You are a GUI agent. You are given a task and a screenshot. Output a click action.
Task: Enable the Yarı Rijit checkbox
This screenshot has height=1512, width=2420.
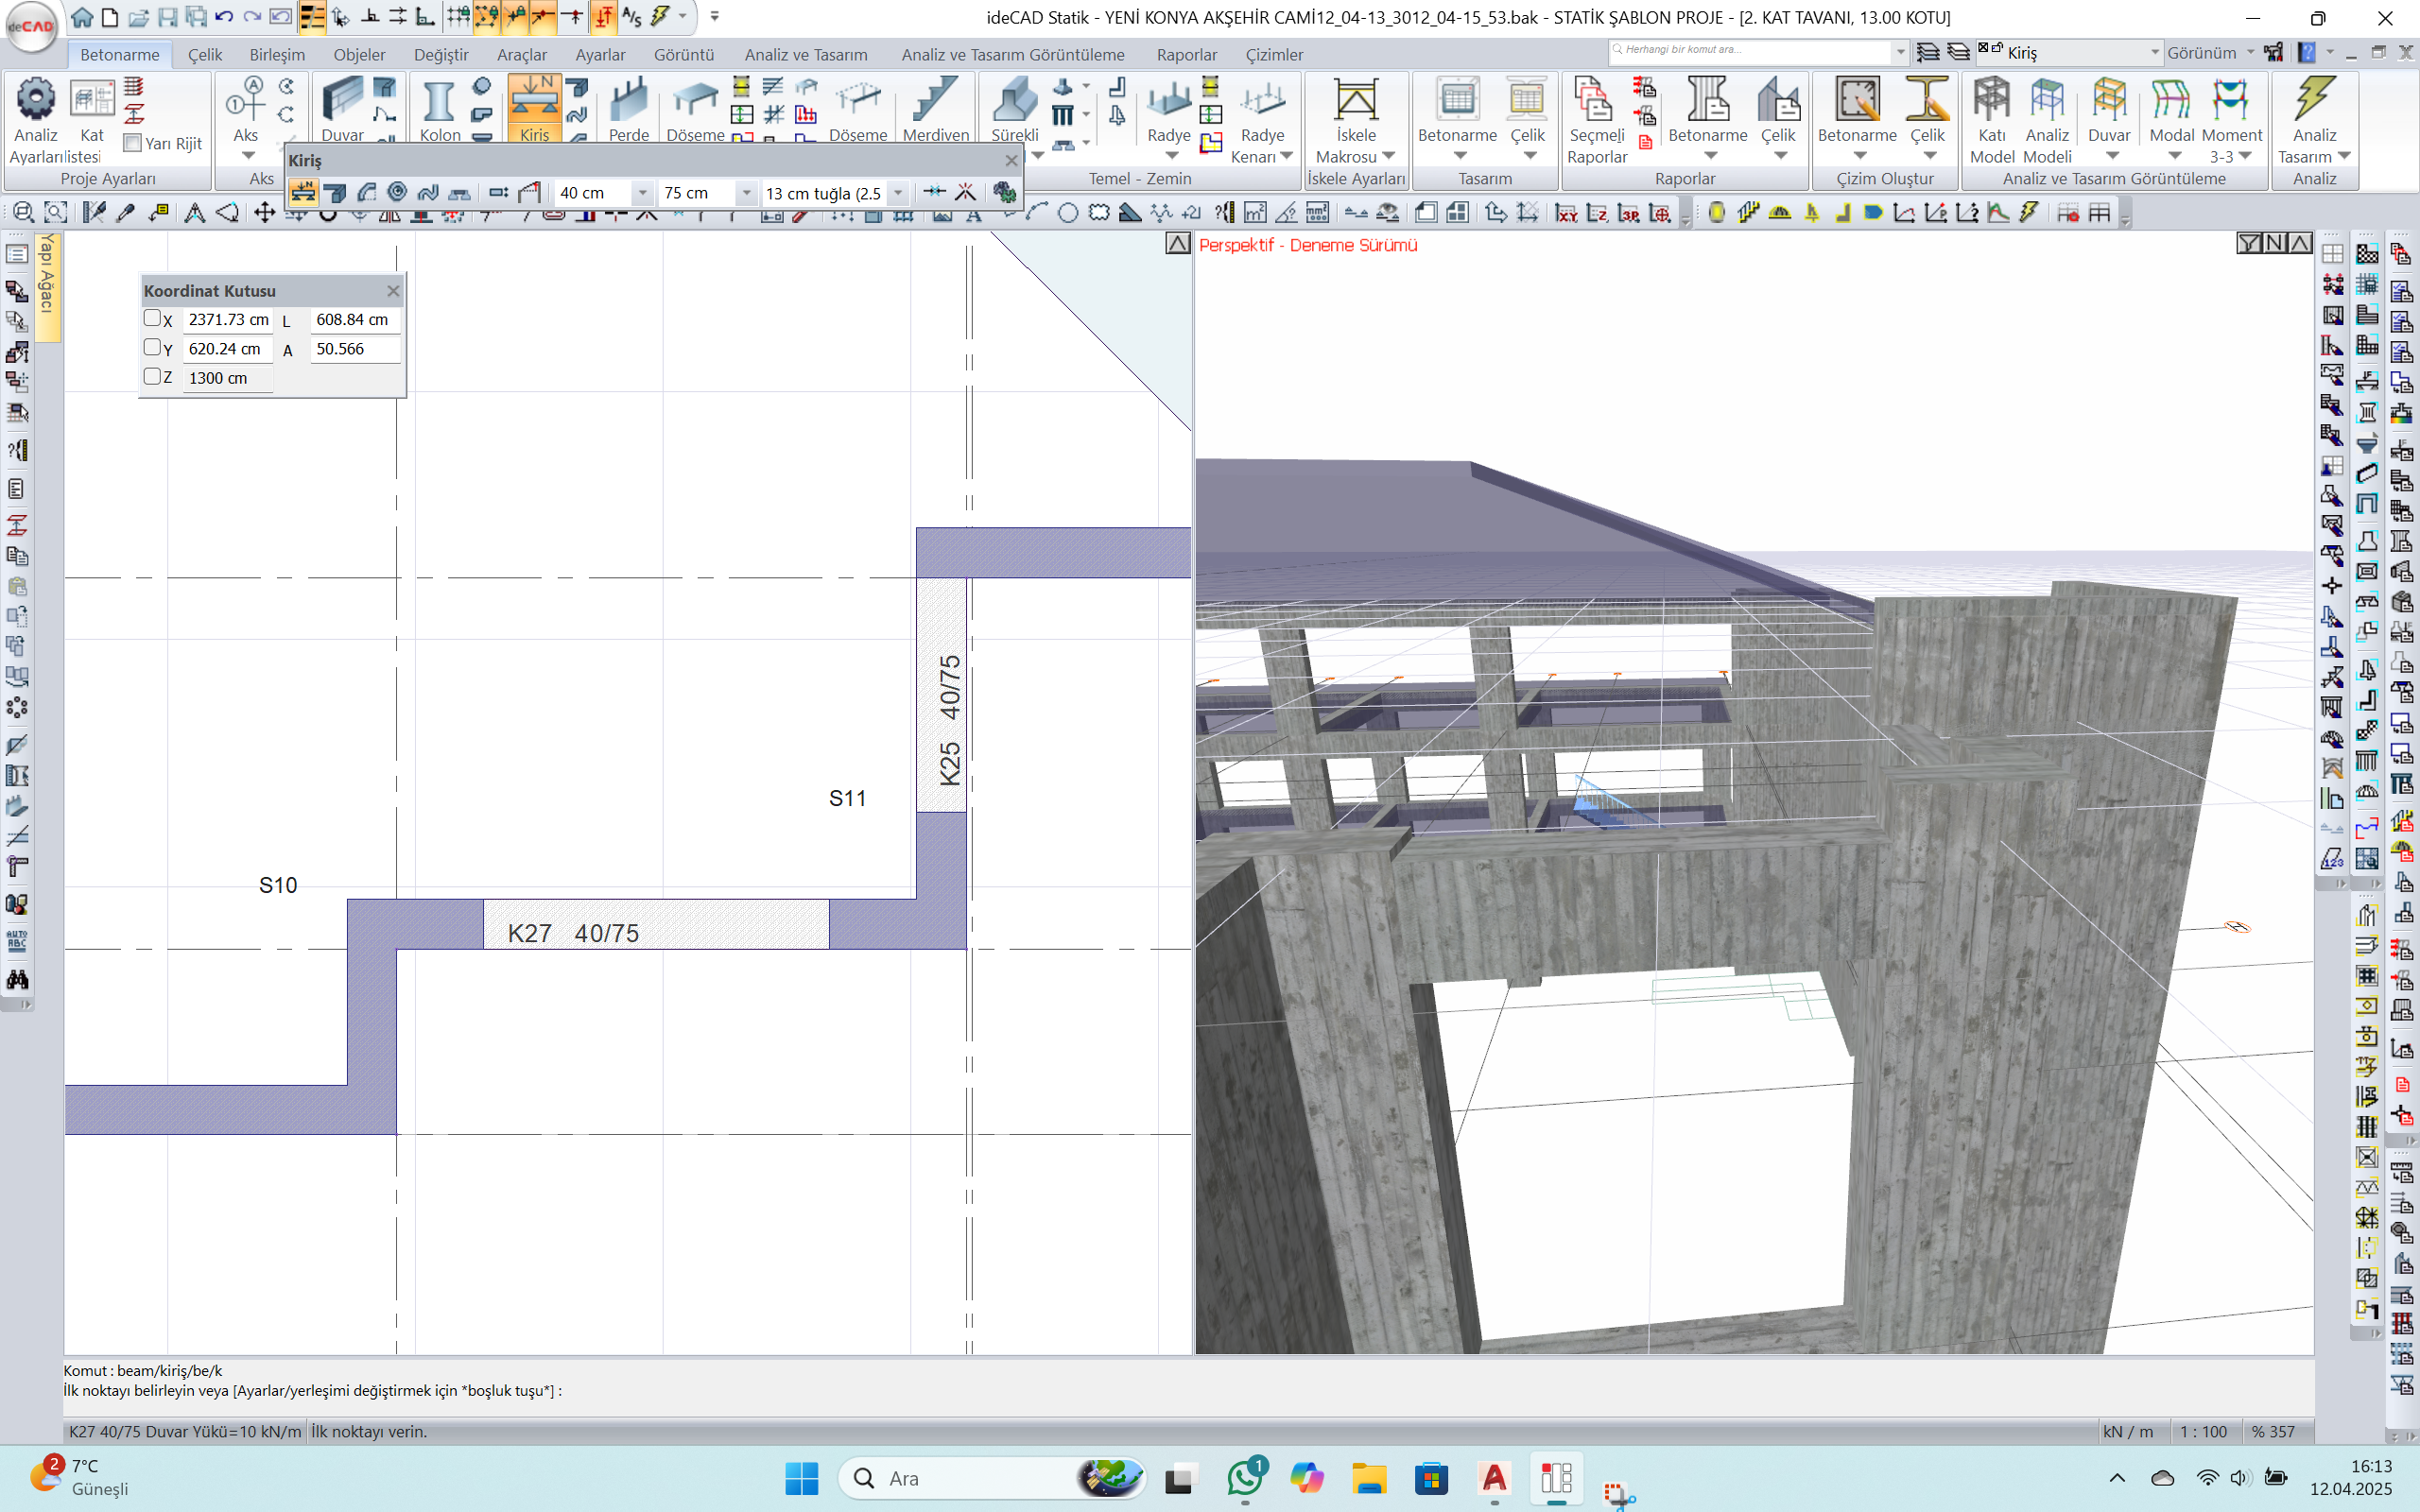pyautogui.click(x=133, y=143)
